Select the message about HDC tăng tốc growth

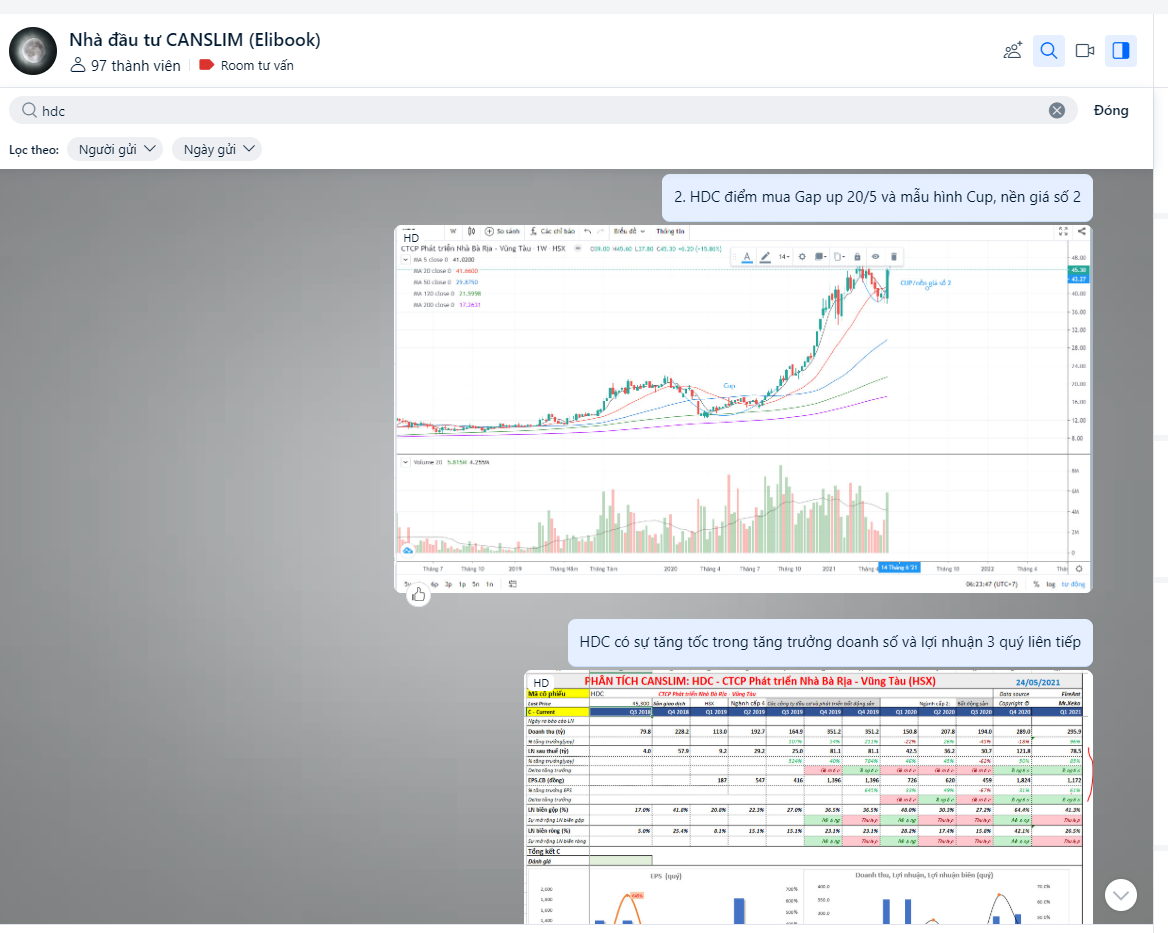[x=829, y=642]
